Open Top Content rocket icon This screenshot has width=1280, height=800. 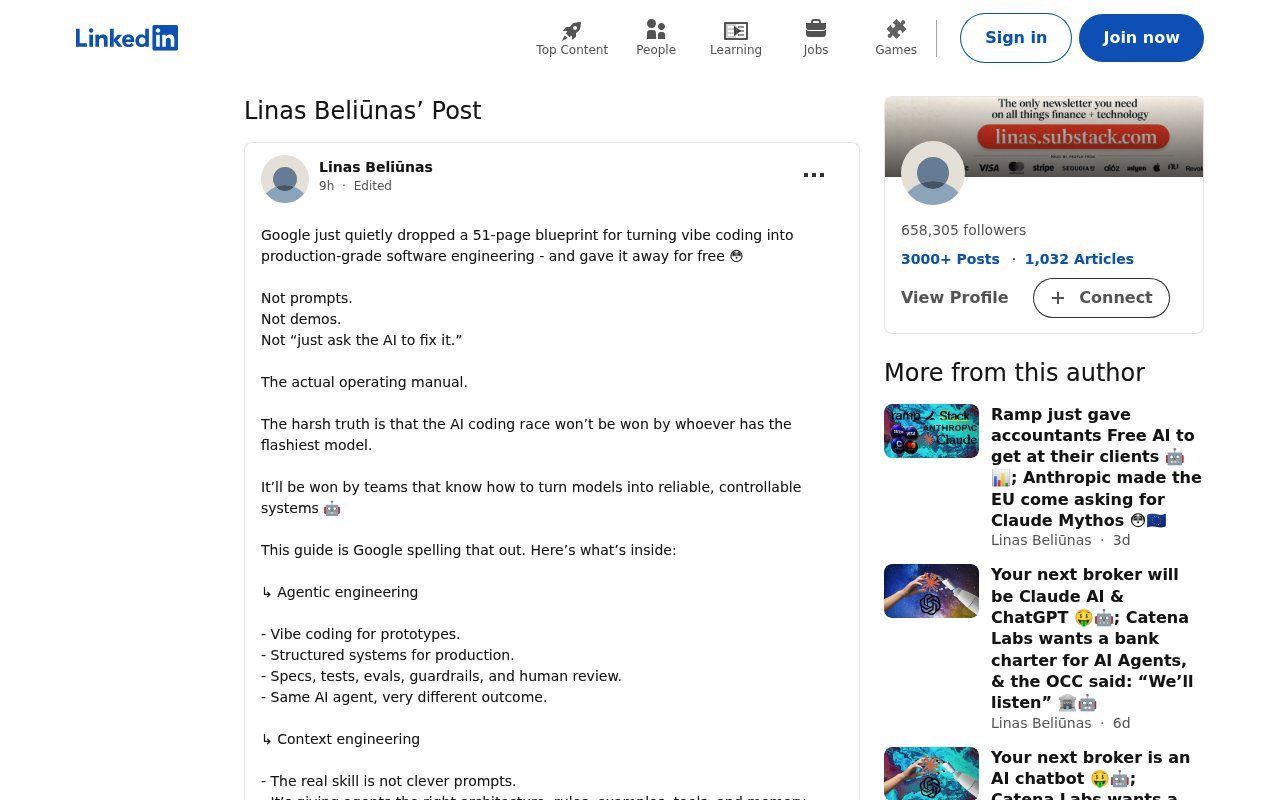[572, 30]
